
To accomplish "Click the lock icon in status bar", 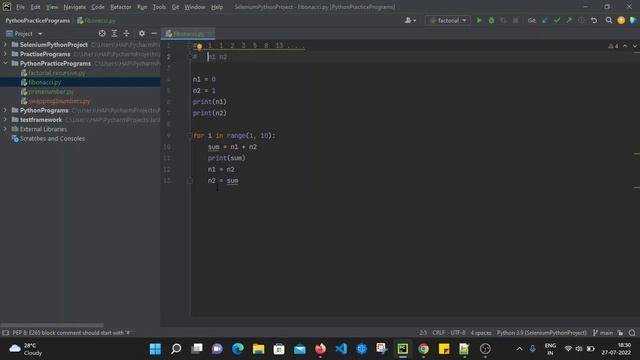I will pyautogui.click(x=620, y=333).
